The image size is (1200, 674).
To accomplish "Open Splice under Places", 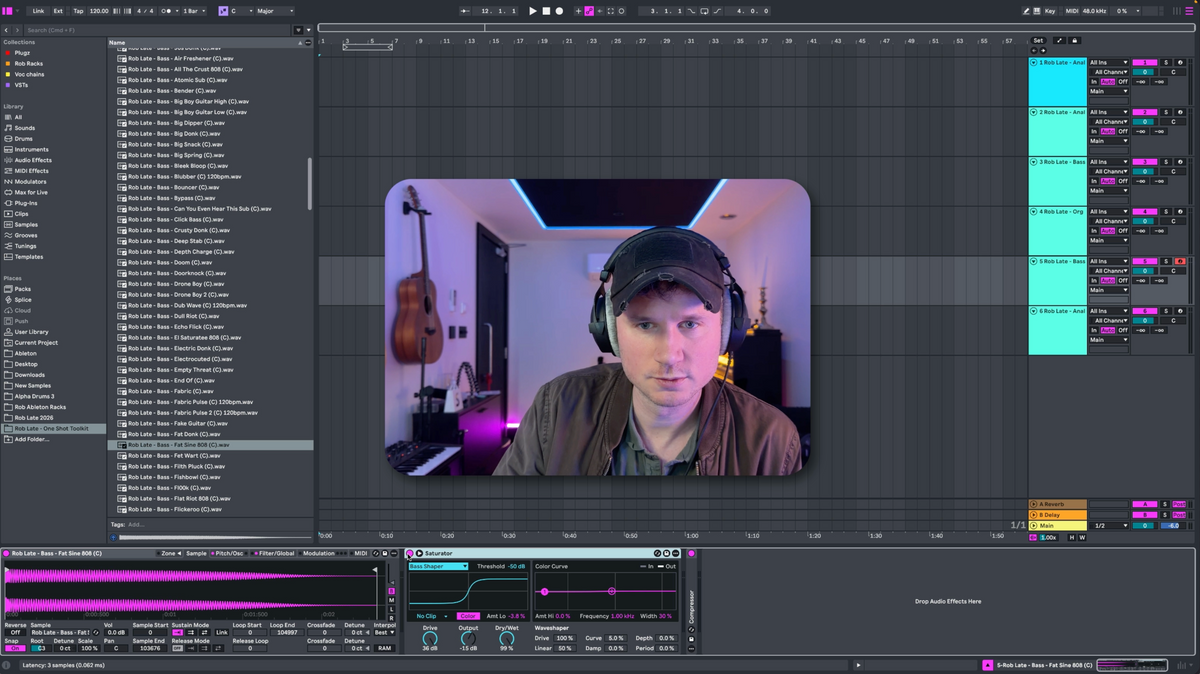I will (x=22, y=299).
